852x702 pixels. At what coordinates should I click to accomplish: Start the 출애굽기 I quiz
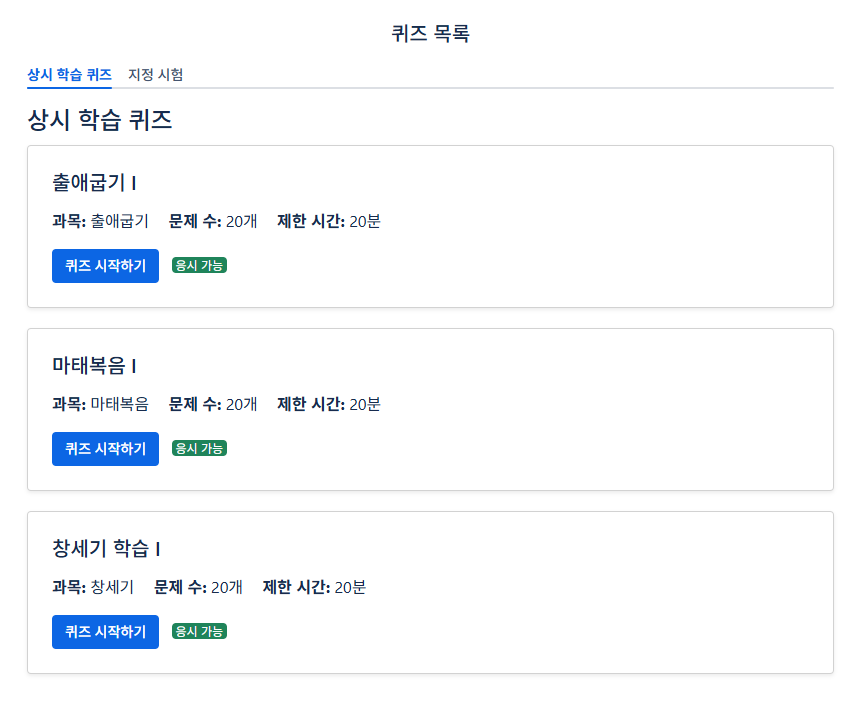pos(105,266)
